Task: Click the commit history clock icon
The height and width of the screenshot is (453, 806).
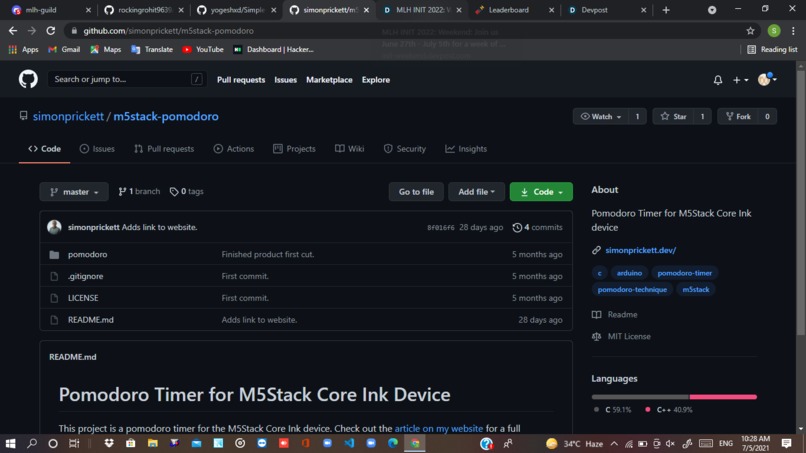Action: (x=517, y=227)
